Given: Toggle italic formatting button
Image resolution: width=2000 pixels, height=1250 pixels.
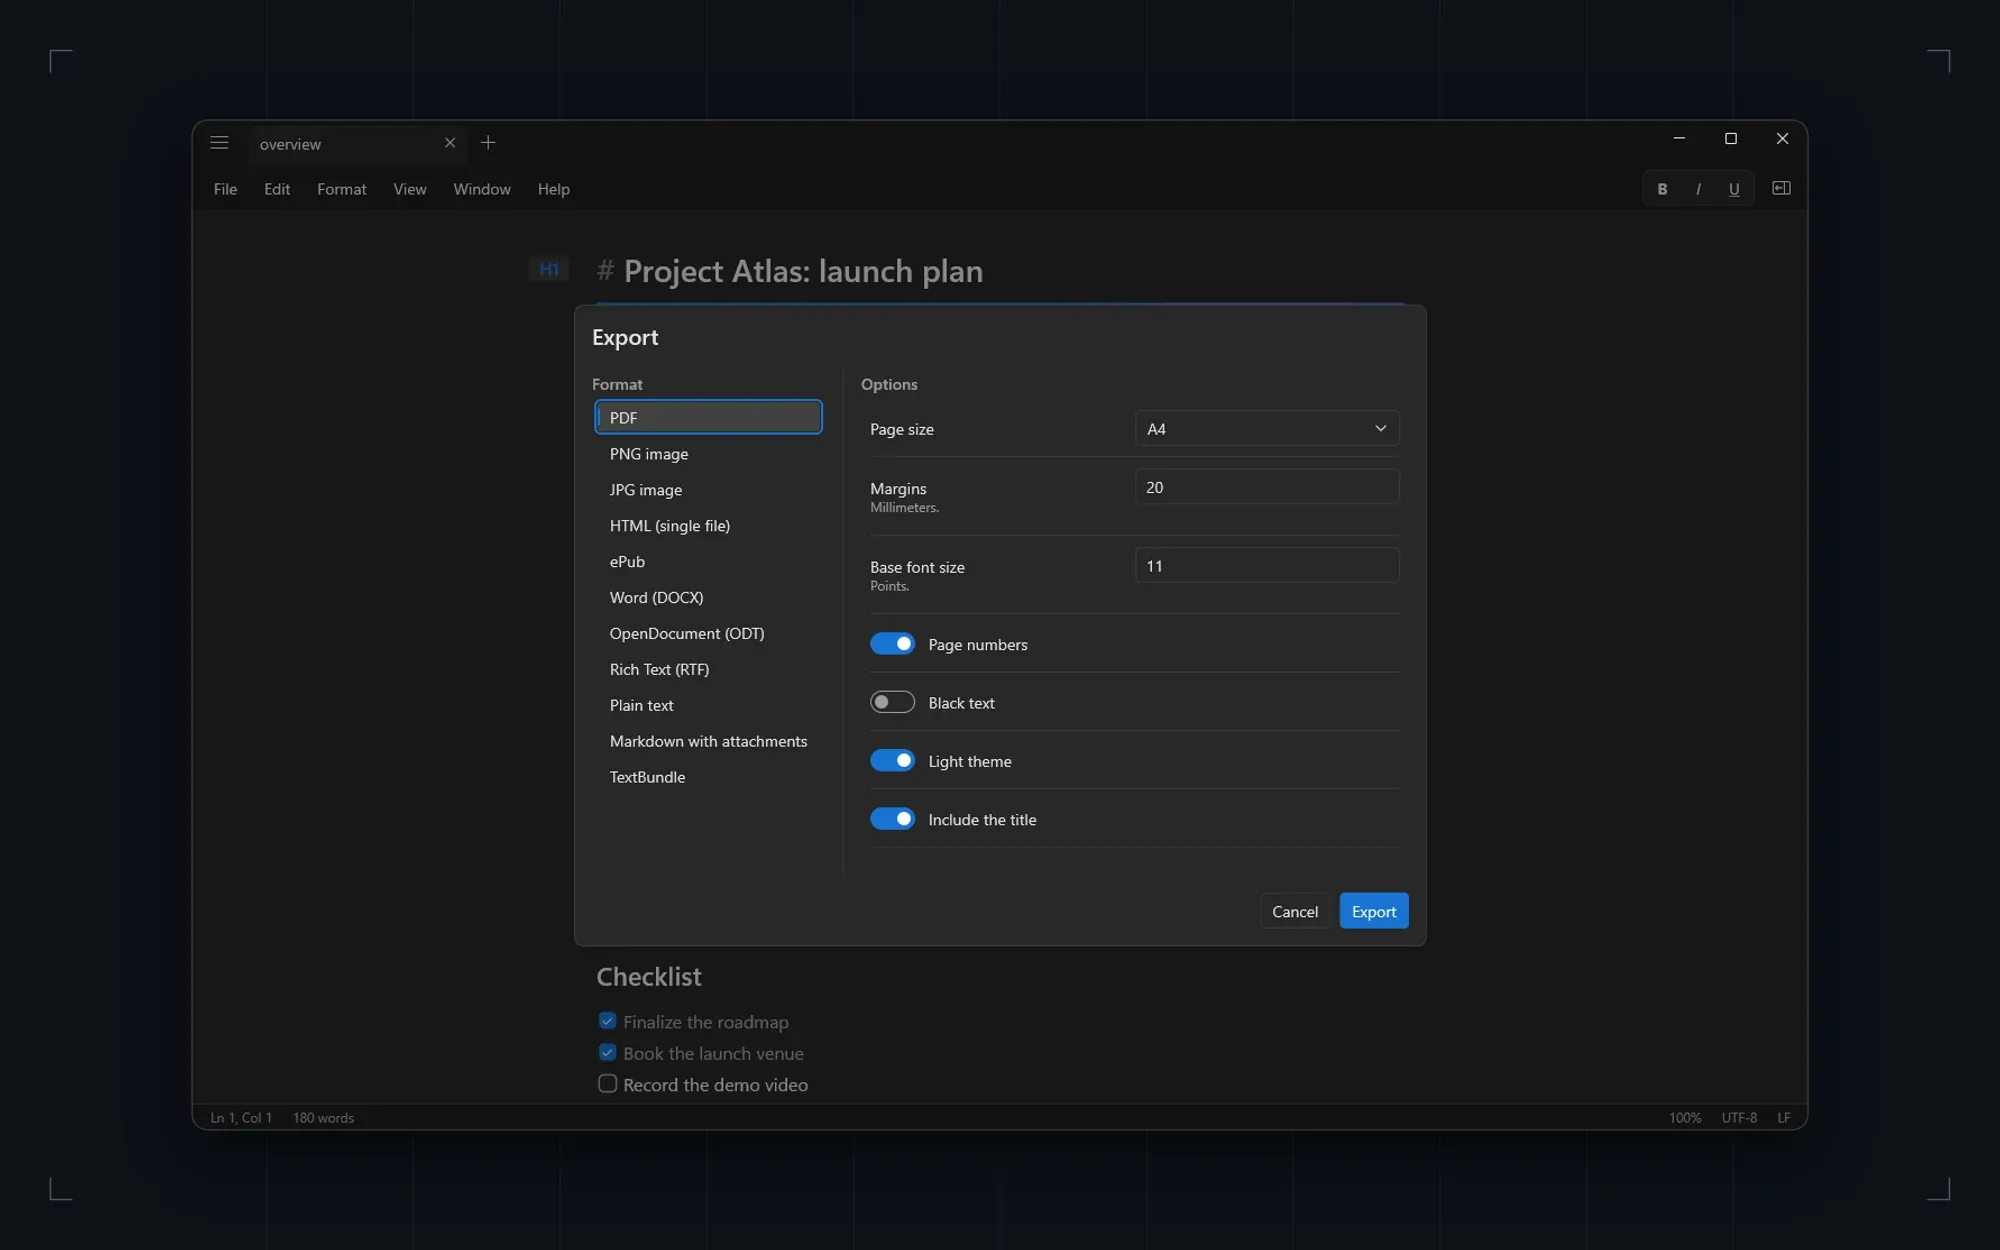Looking at the screenshot, I should 1698,189.
